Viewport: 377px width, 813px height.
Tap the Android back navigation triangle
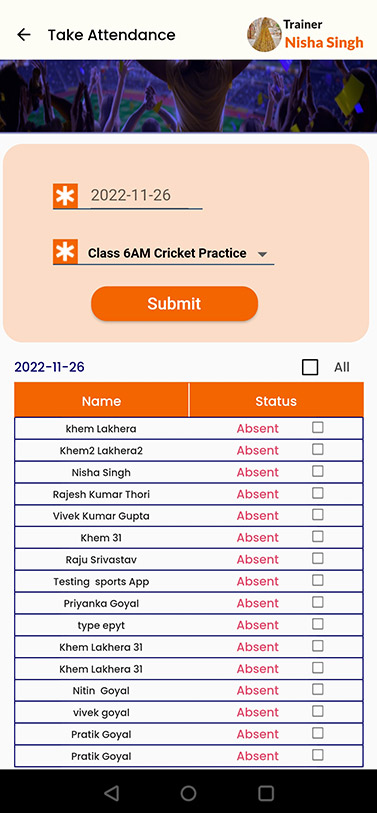pyautogui.click(x=111, y=793)
